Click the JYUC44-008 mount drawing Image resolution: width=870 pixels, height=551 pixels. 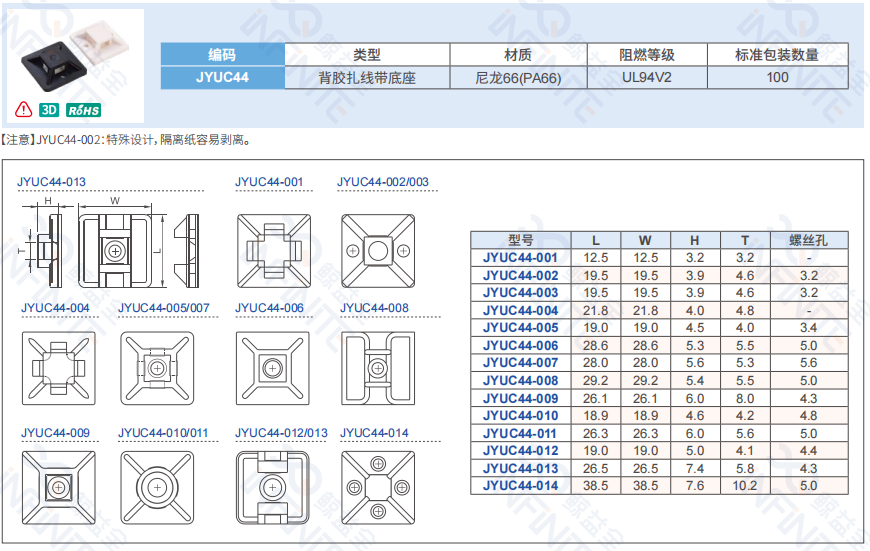(x=378, y=367)
